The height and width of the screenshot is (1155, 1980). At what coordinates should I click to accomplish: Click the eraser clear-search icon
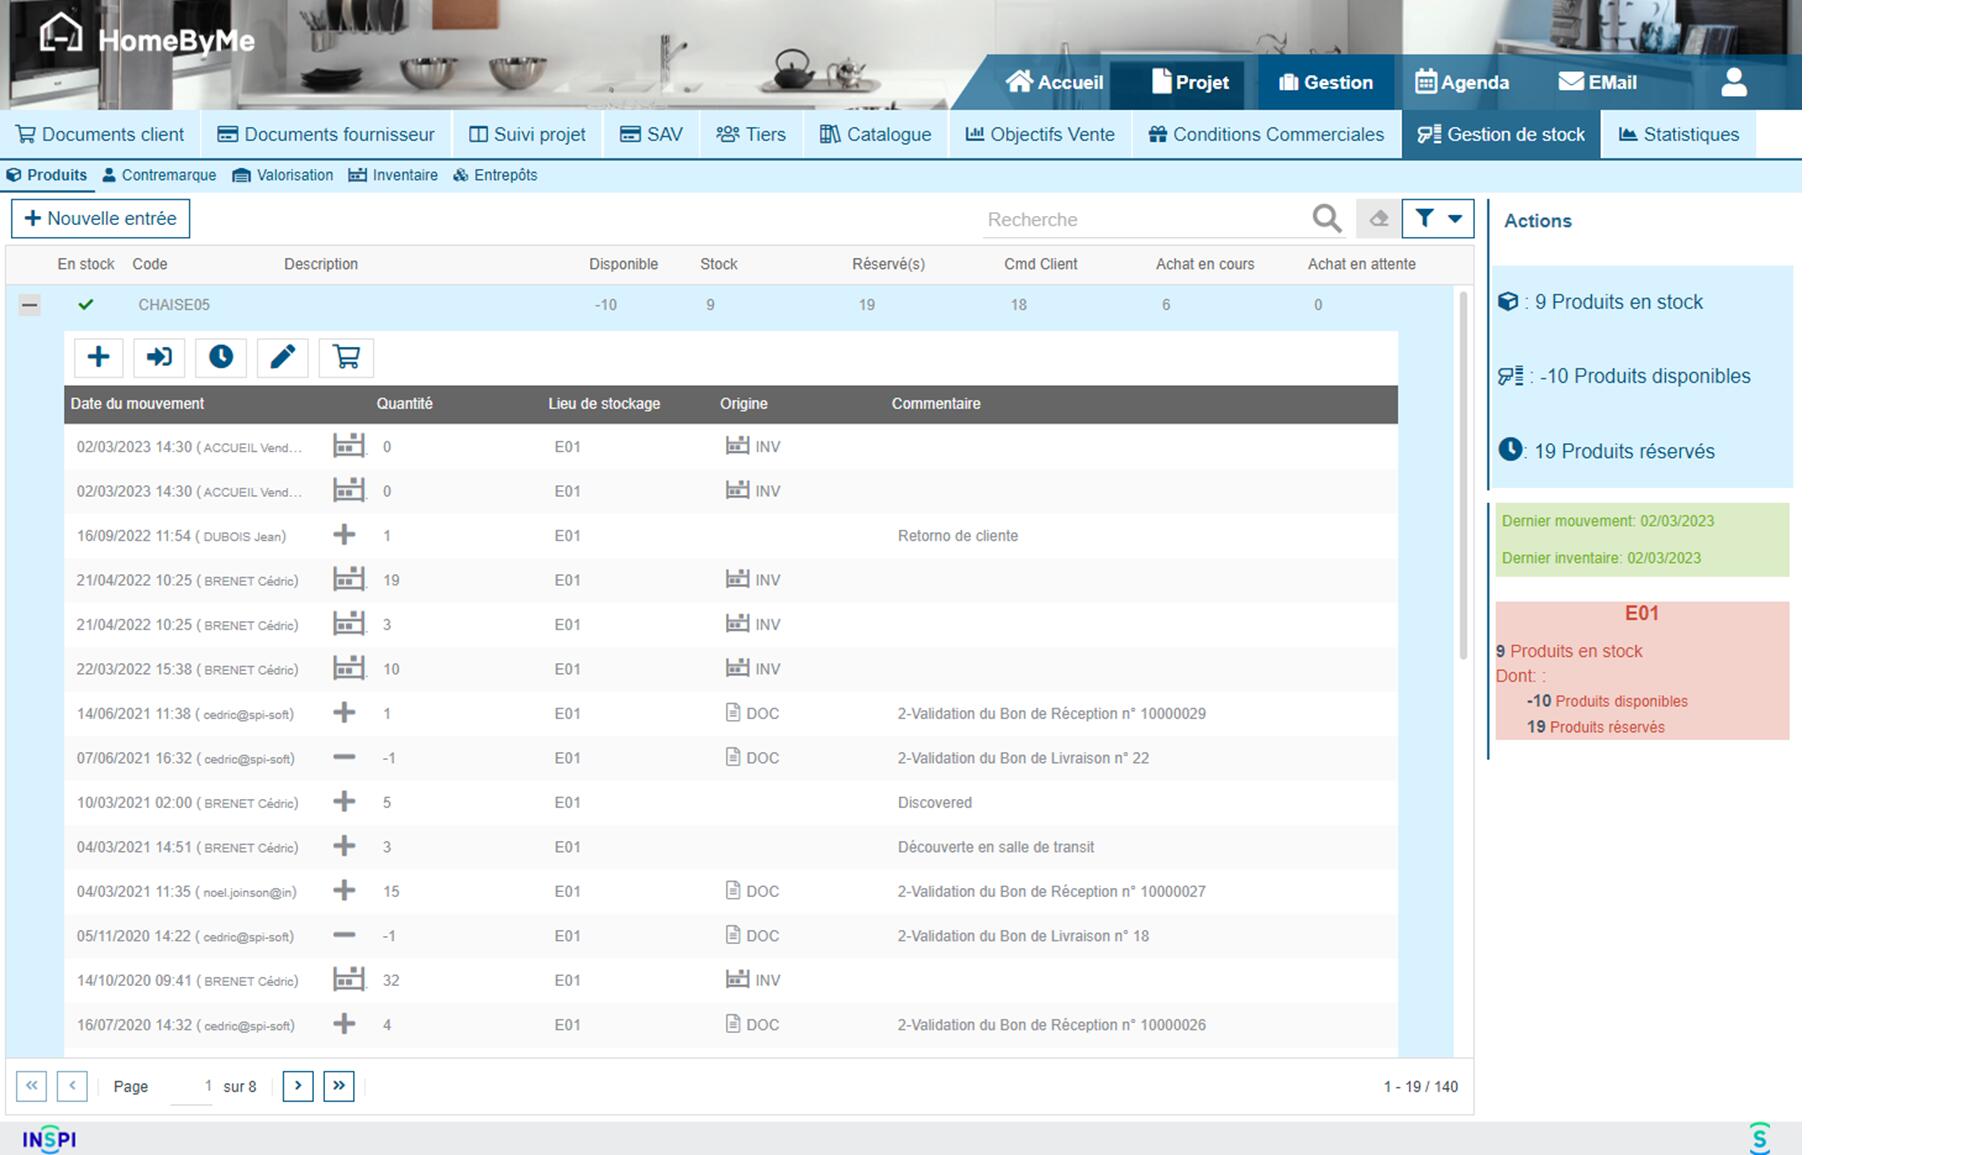point(1378,219)
